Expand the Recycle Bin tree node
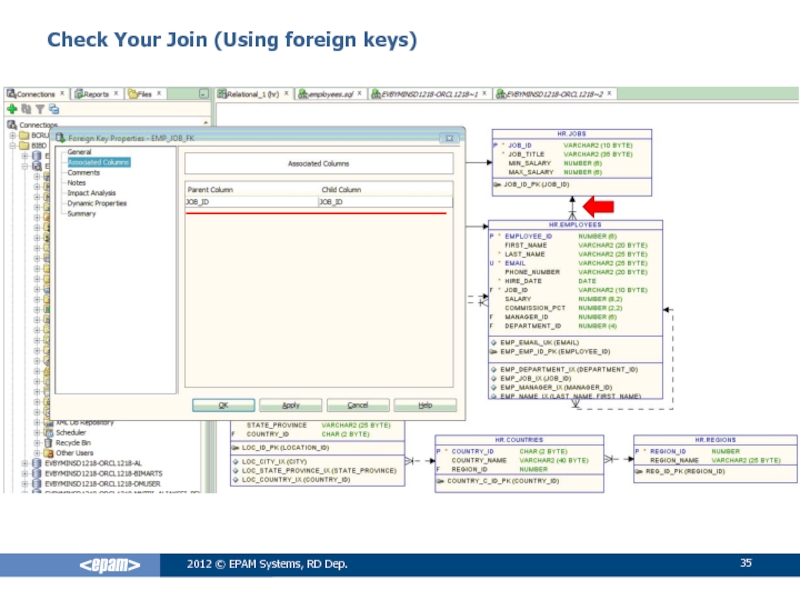Viewport: 800px width, 600px height. click(37, 442)
